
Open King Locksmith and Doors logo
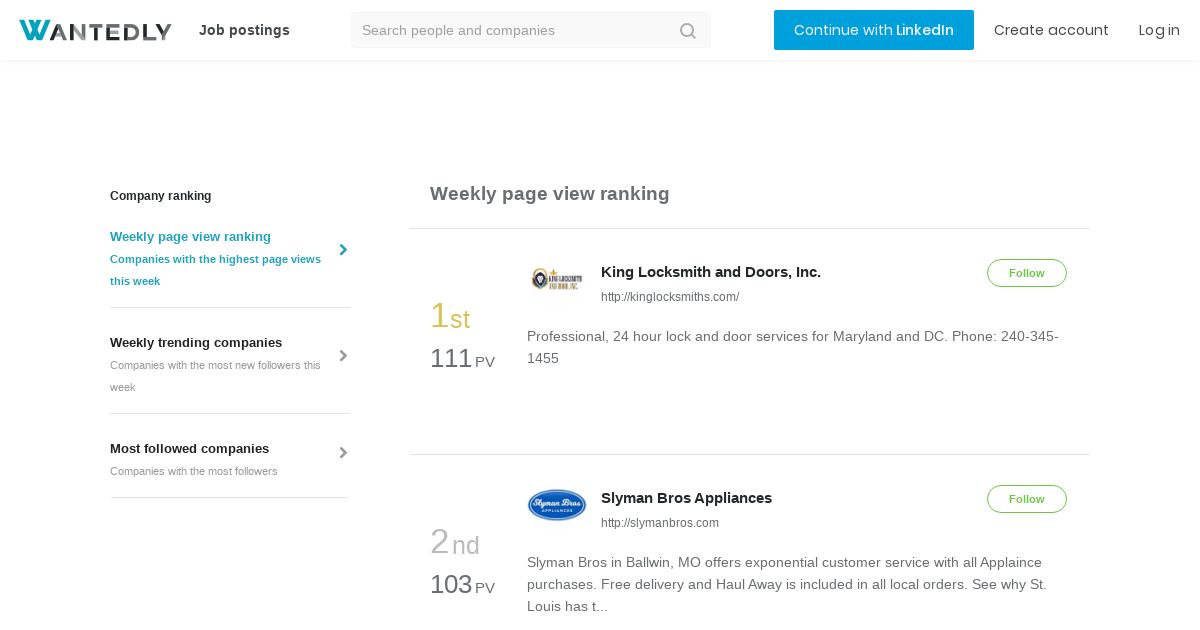point(557,279)
